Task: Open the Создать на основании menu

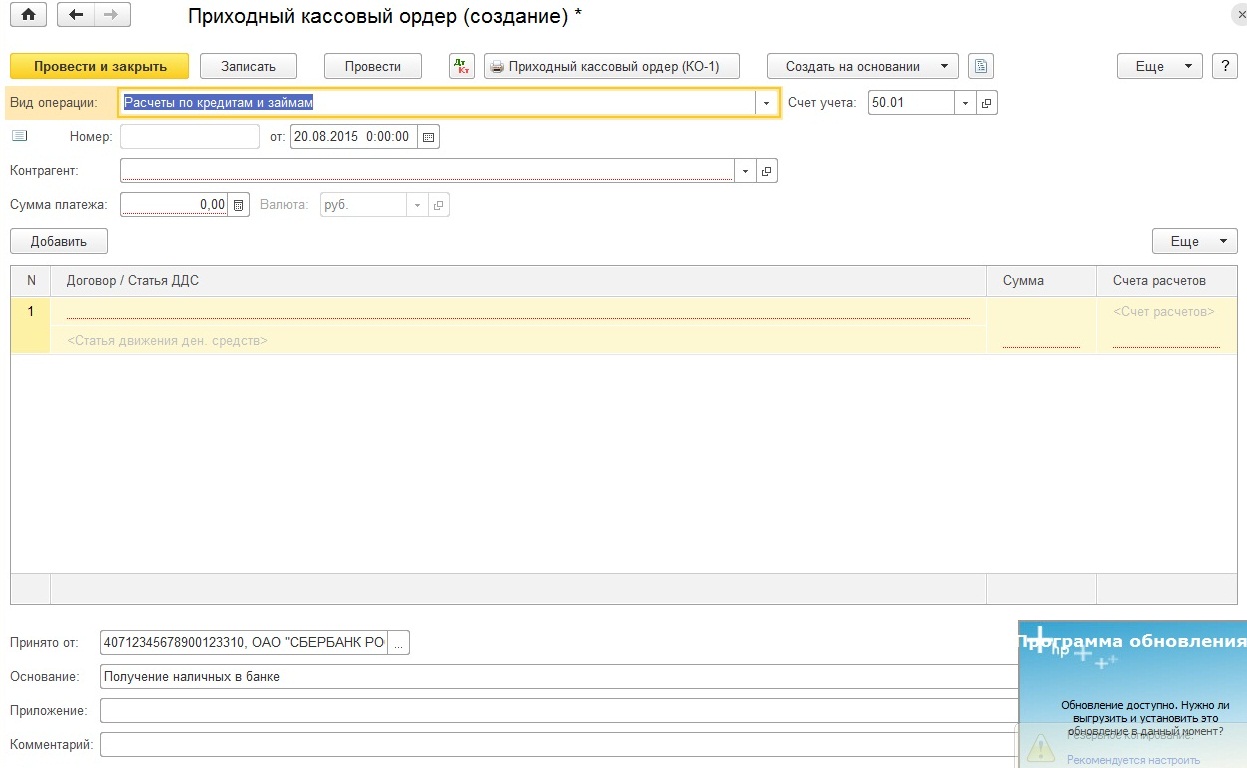Action: (x=862, y=66)
